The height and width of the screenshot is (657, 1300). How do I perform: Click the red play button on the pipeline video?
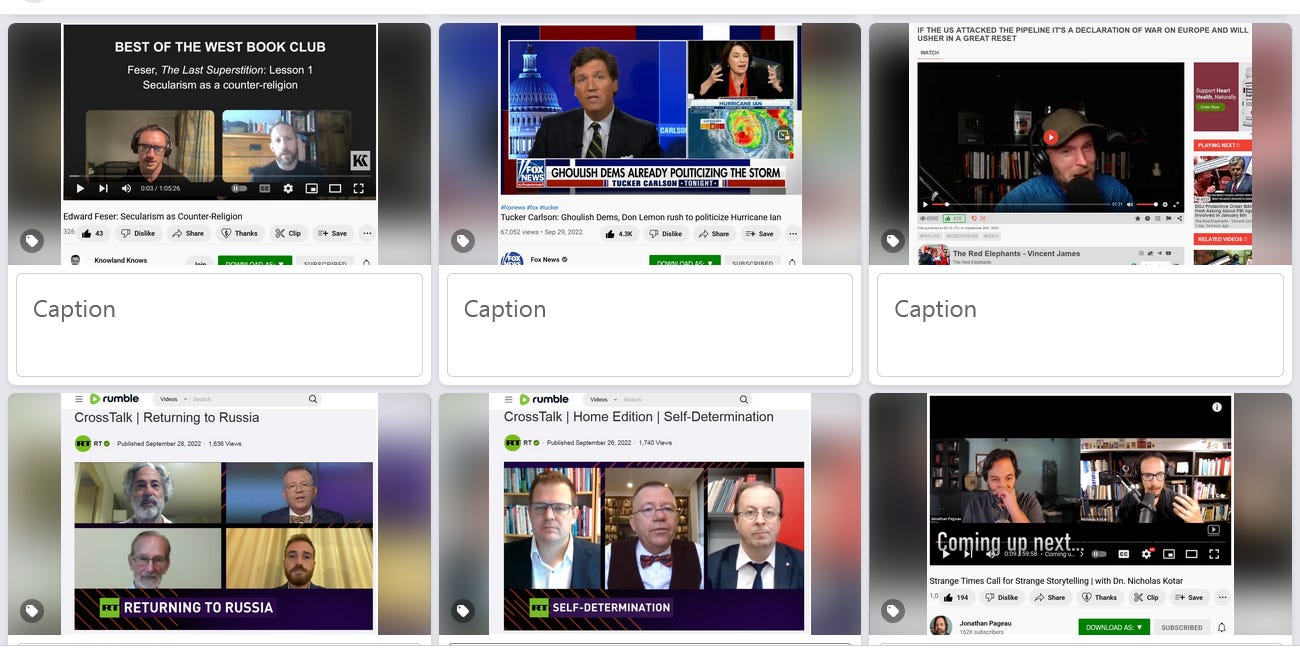[x=1050, y=138]
